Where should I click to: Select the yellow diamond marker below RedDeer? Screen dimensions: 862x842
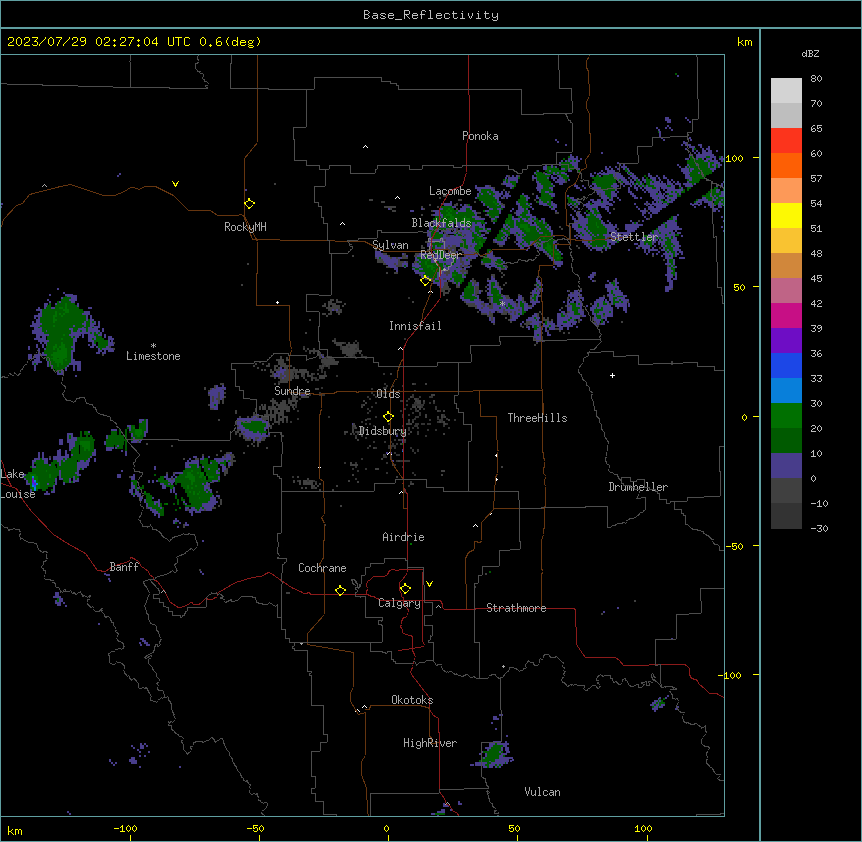(x=426, y=281)
